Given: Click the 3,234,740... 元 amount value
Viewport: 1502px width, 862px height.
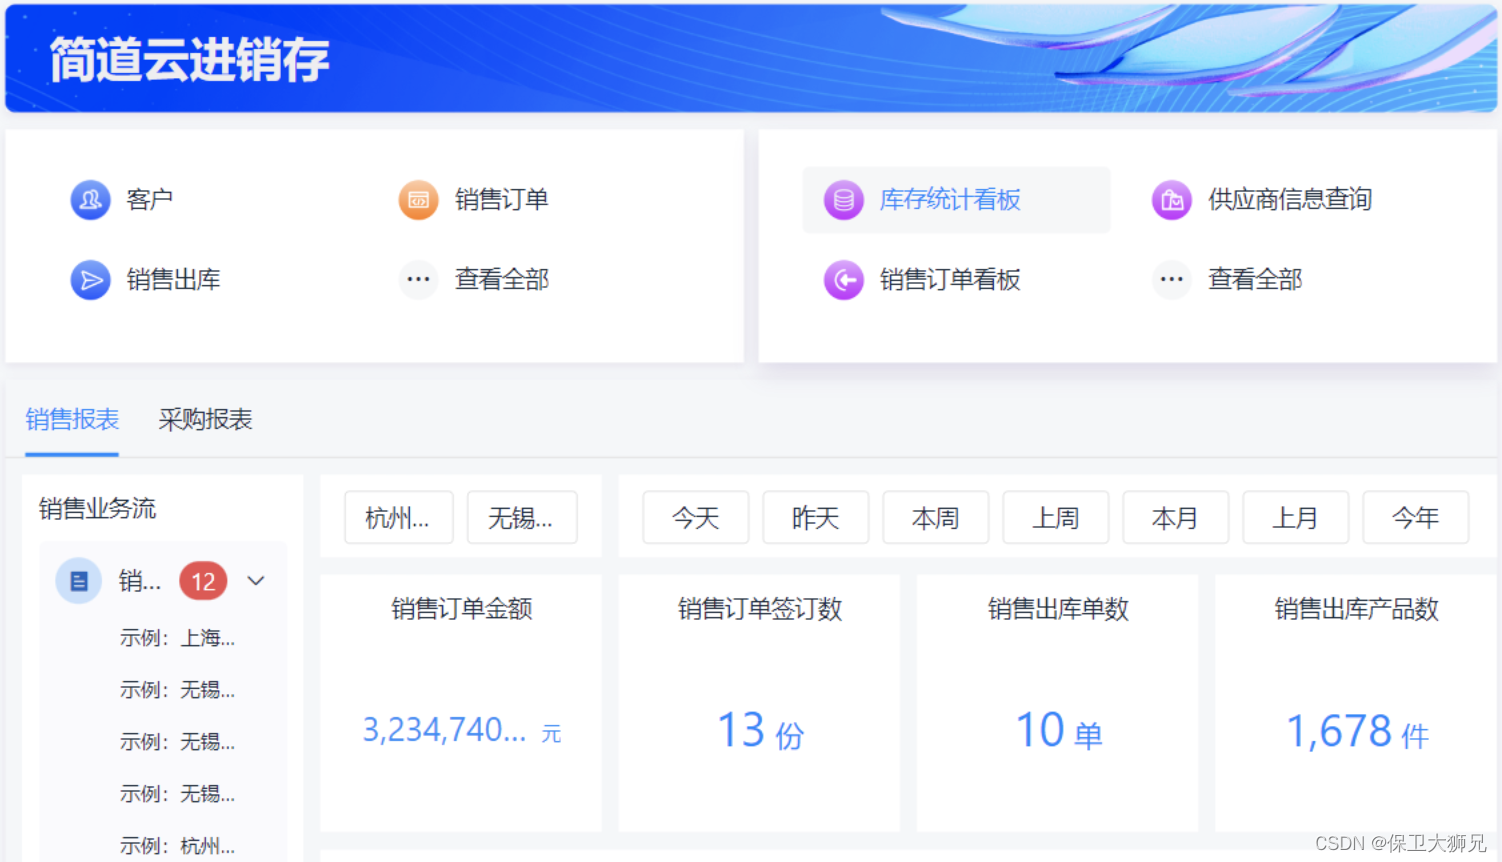Looking at the screenshot, I should pos(461,731).
